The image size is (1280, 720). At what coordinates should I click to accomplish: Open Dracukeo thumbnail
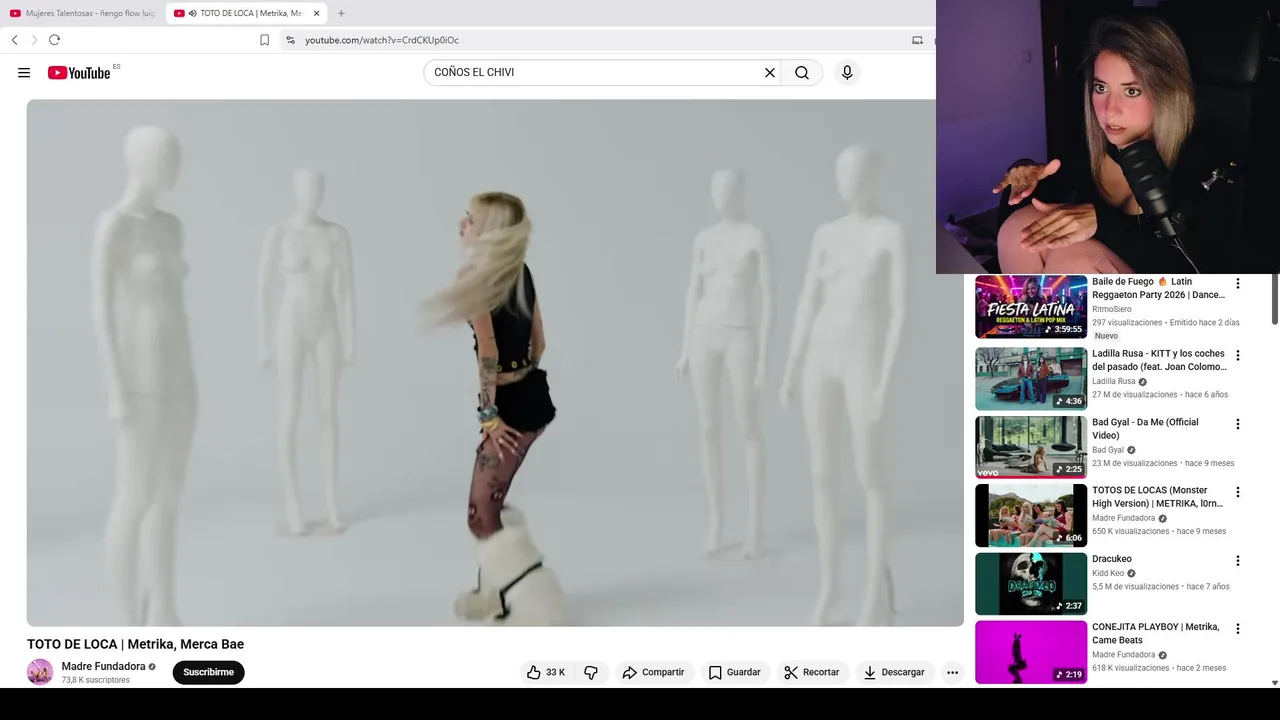(x=1031, y=584)
